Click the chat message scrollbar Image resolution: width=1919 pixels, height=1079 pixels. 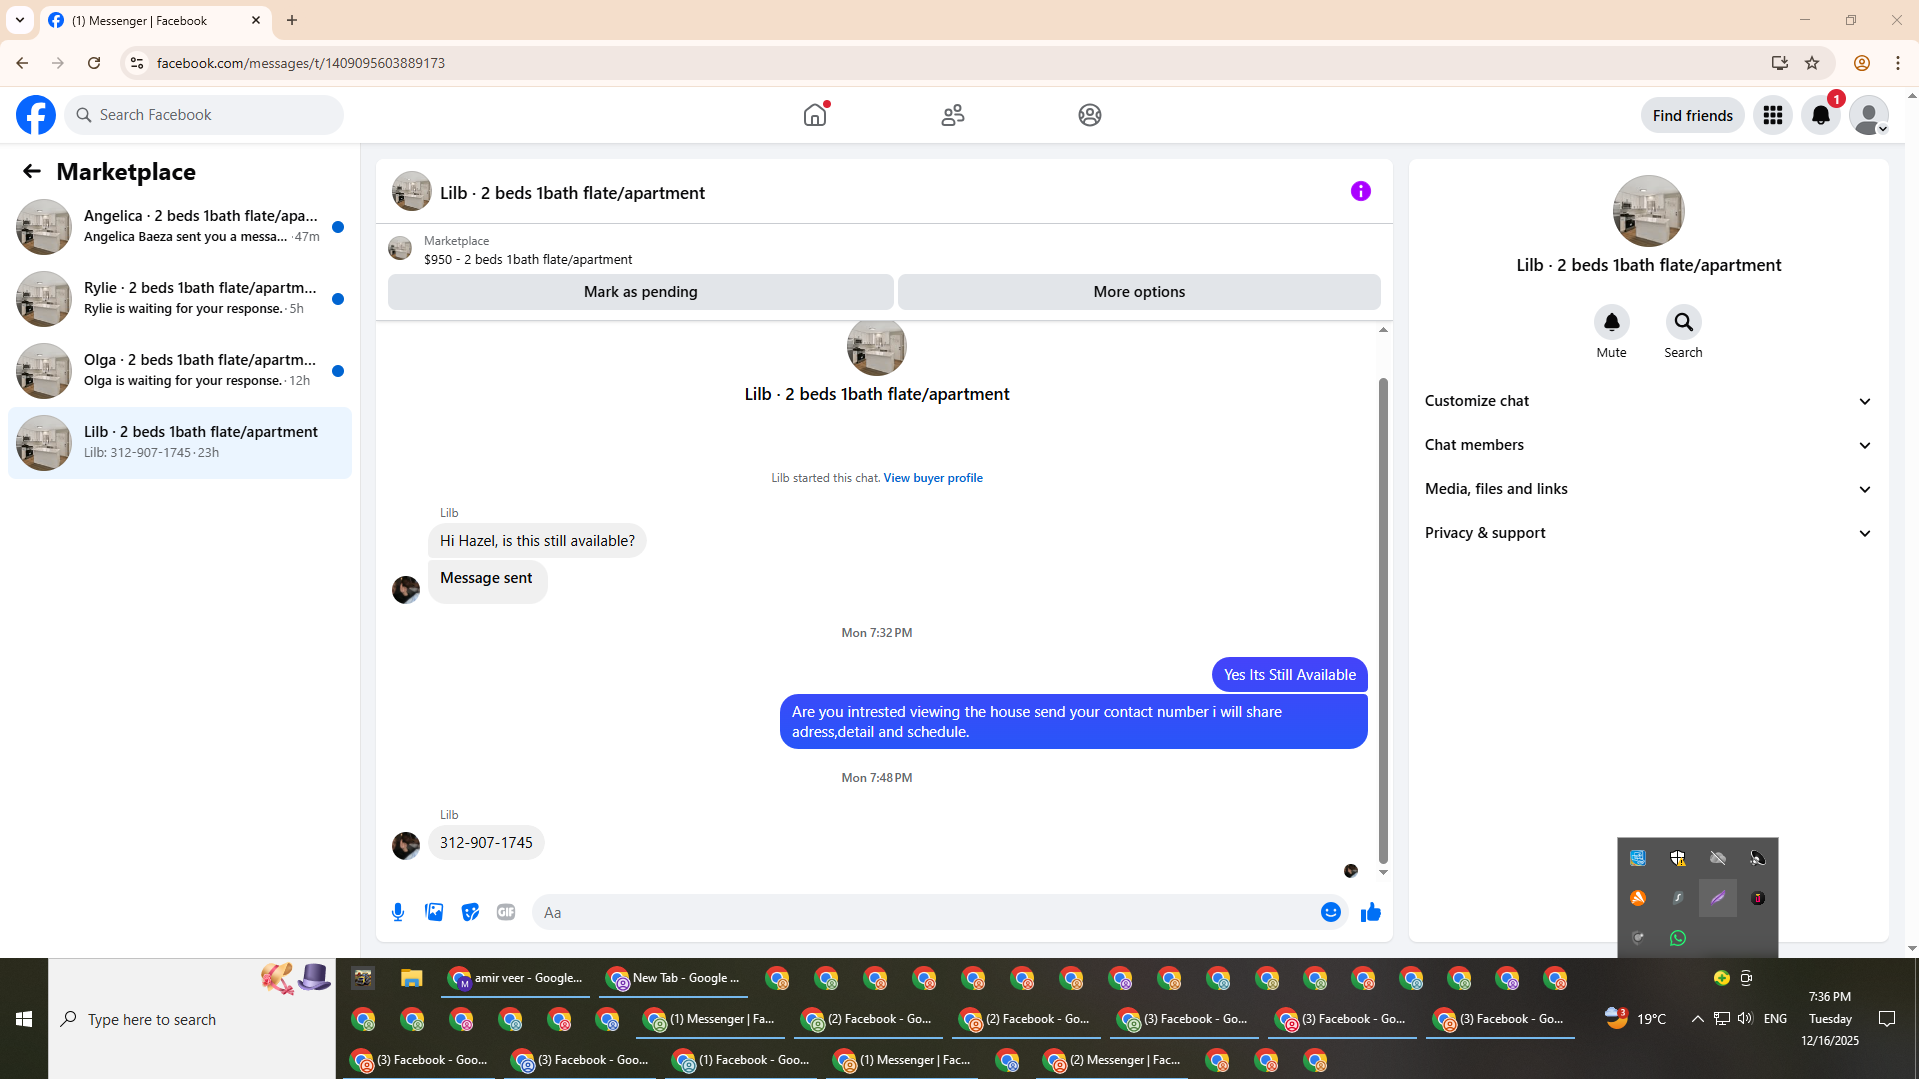(x=1384, y=620)
